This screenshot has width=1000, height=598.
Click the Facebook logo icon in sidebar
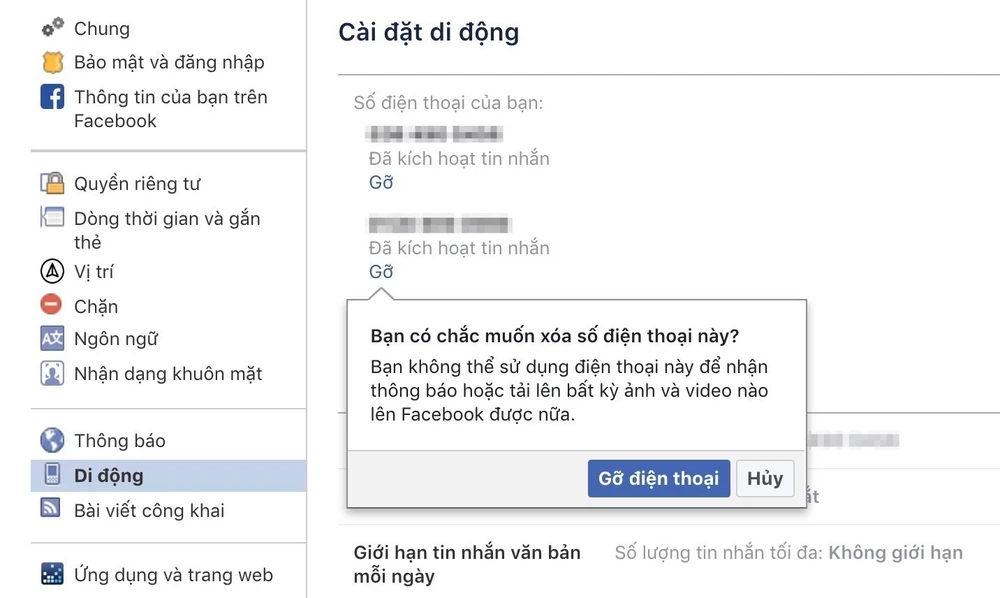click(52, 97)
